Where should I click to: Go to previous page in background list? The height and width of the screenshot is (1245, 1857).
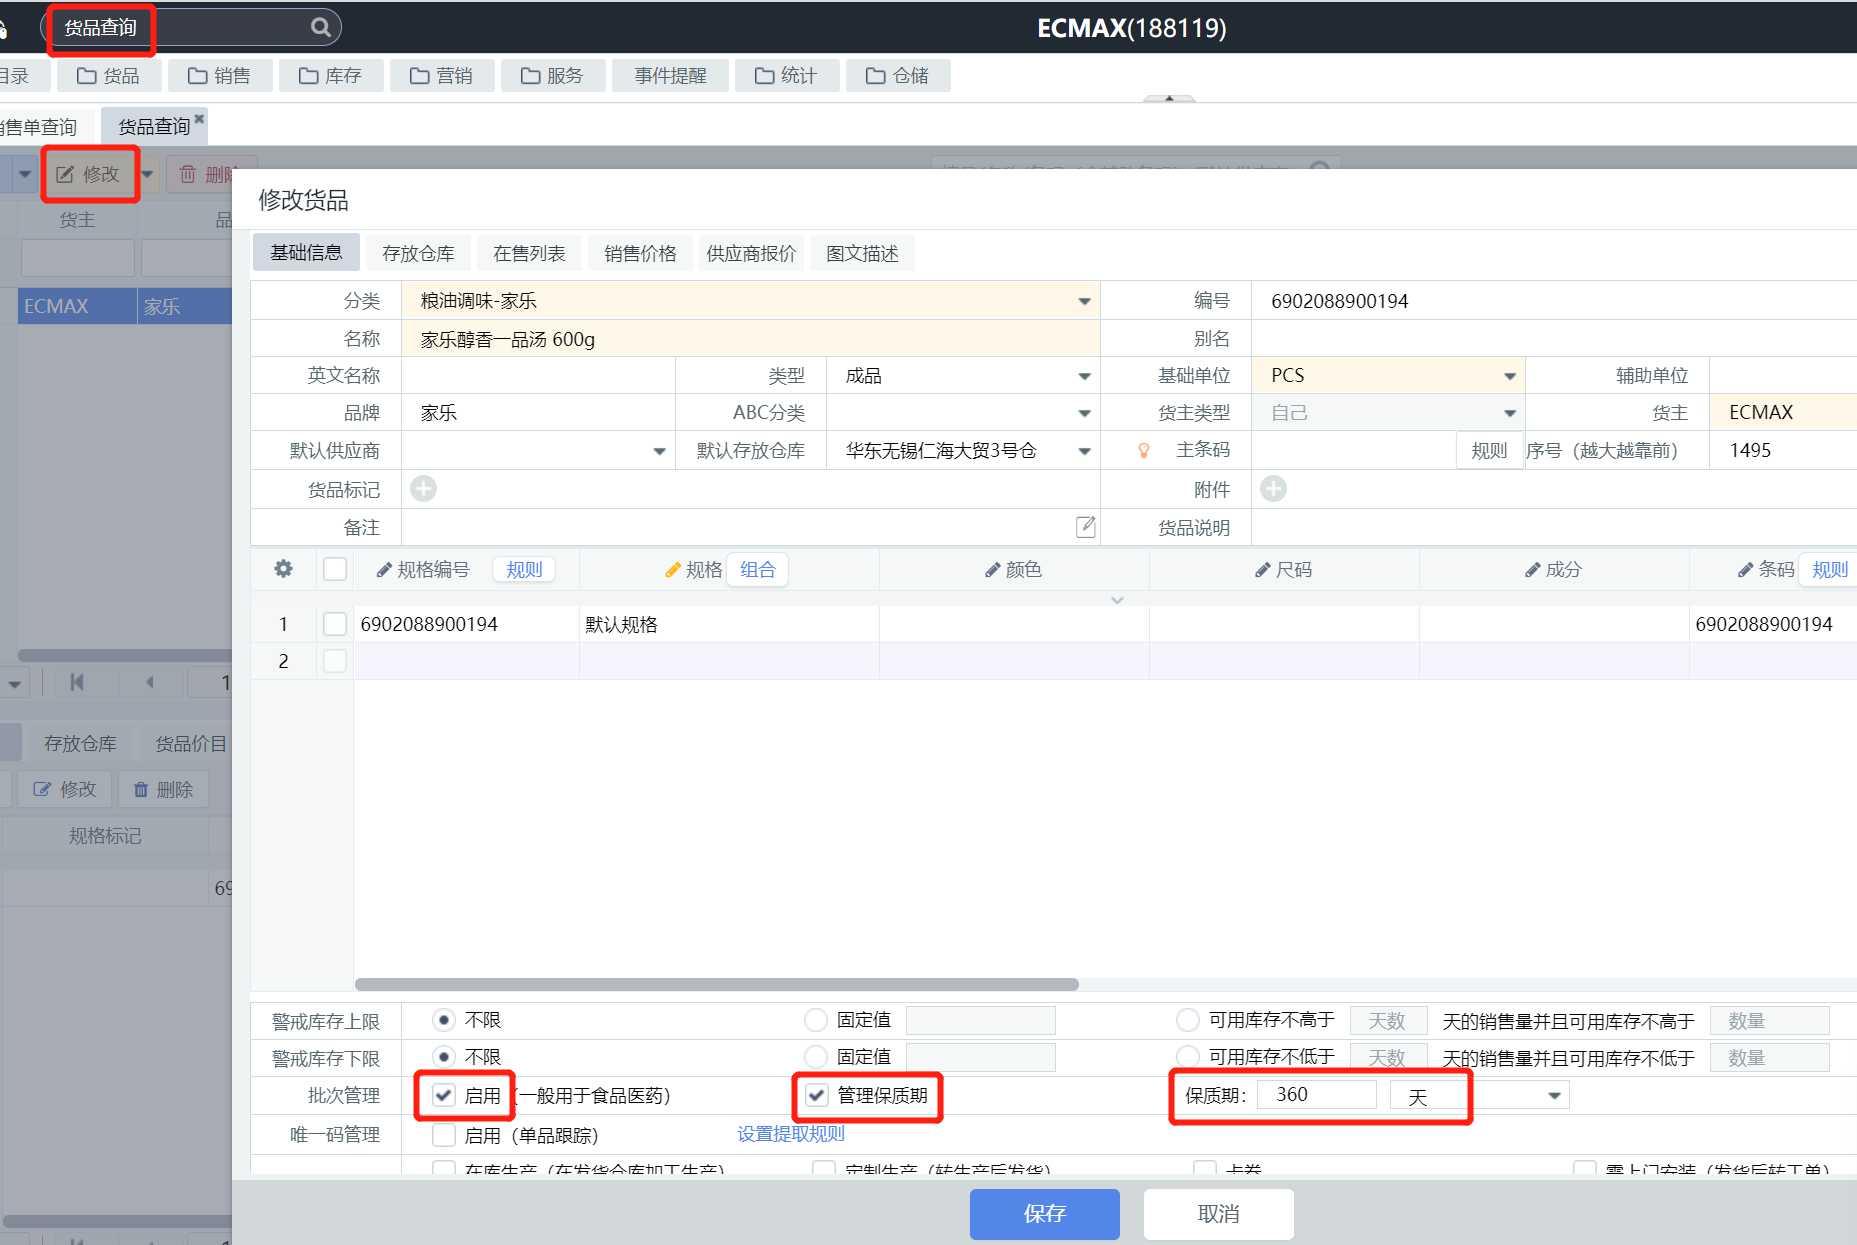click(149, 682)
